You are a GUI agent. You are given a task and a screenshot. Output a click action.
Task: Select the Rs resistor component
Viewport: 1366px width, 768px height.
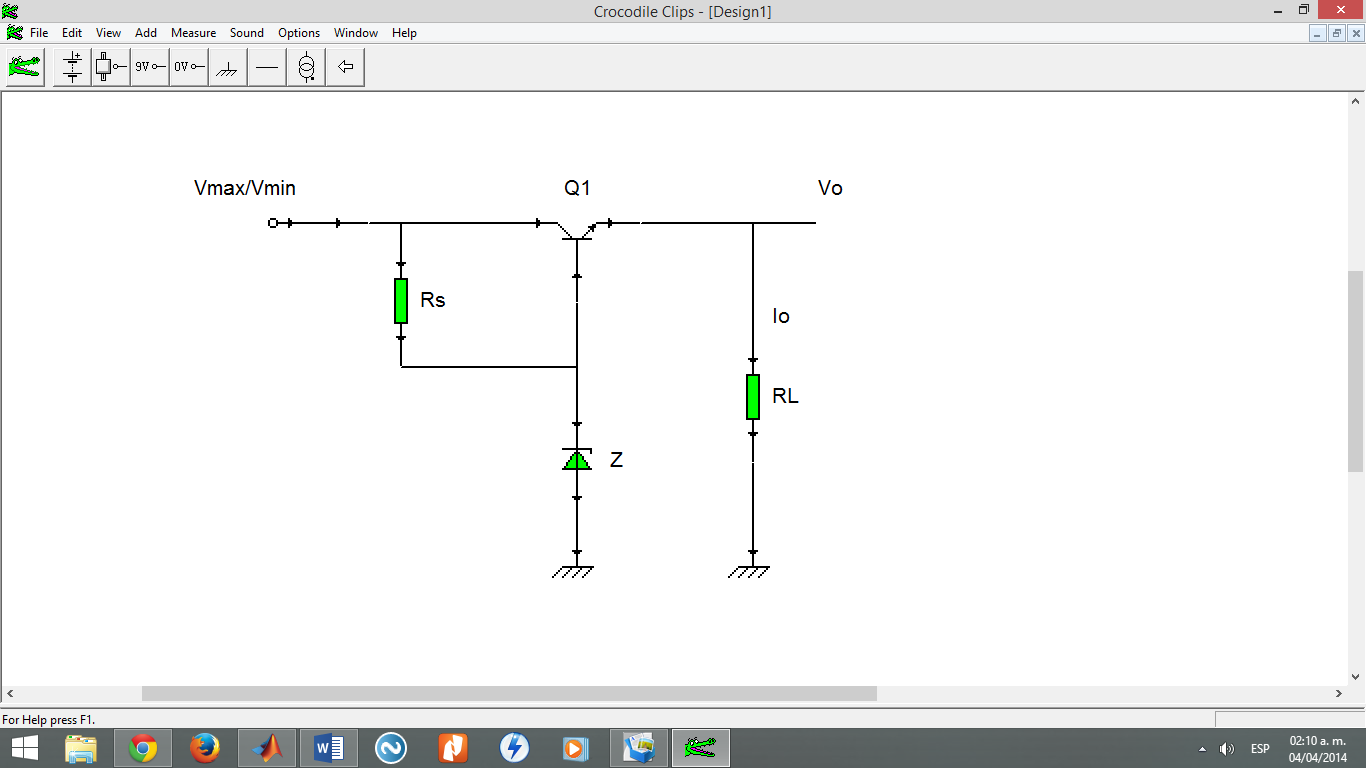click(x=401, y=301)
